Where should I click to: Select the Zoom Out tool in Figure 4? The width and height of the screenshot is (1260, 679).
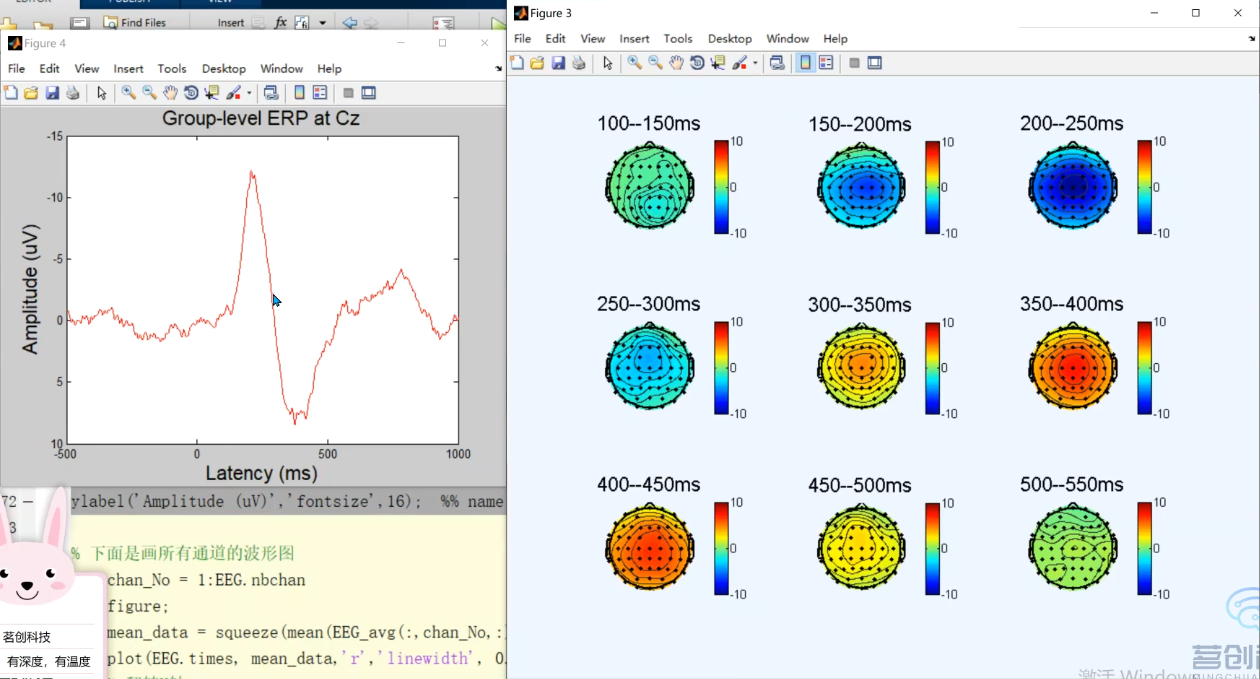[149, 93]
